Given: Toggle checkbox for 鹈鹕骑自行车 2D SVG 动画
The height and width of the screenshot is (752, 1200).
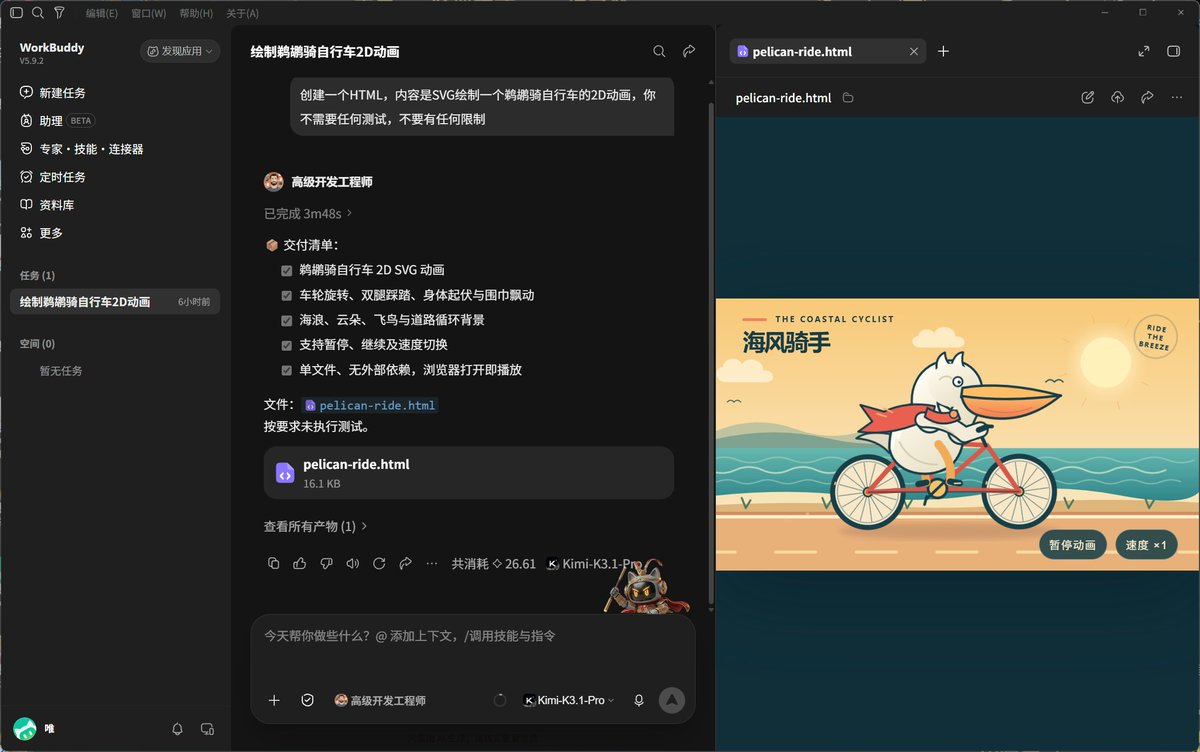Looking at the screenshot, I should click(287, 270).
